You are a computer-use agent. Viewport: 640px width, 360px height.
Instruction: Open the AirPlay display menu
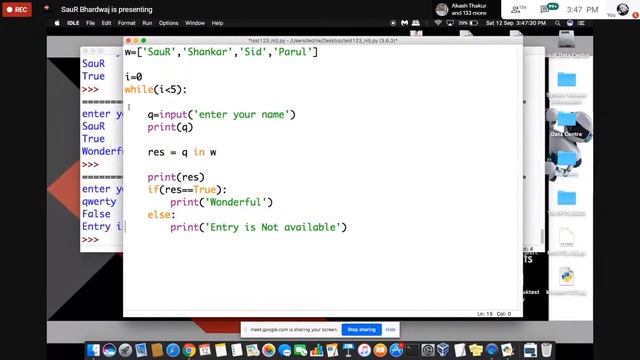tap(450, 23)
